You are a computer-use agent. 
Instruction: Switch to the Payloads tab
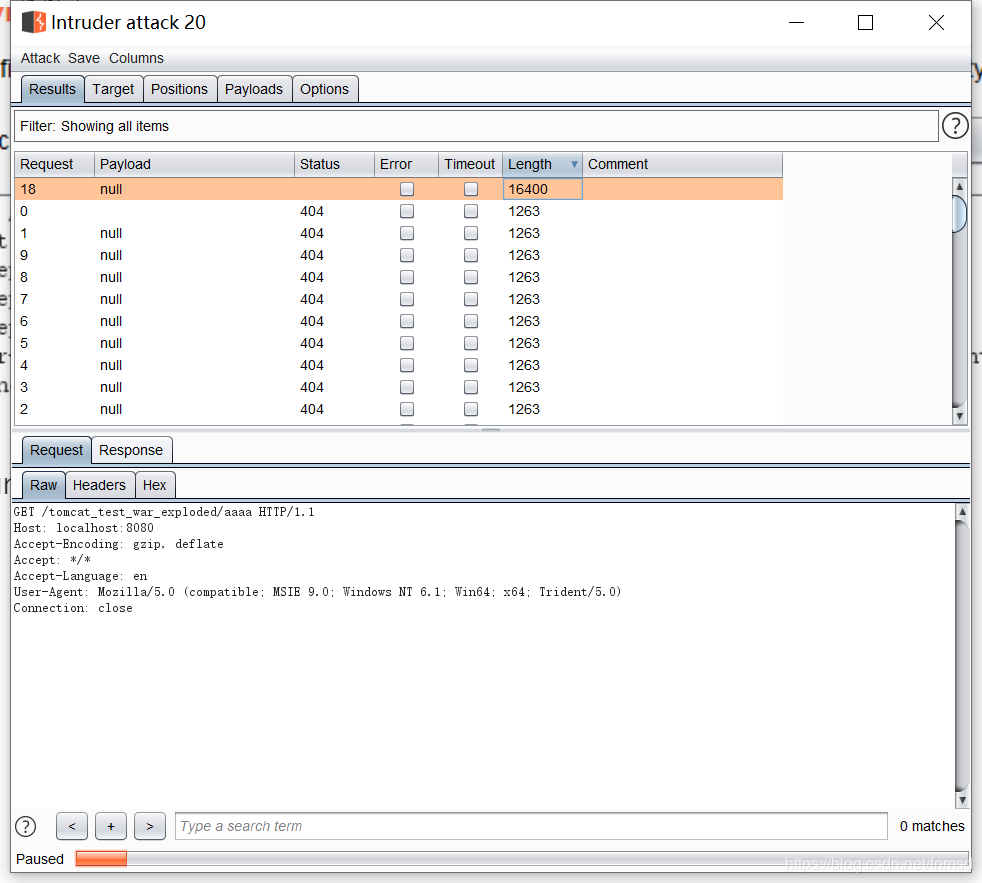coord(254,89)
